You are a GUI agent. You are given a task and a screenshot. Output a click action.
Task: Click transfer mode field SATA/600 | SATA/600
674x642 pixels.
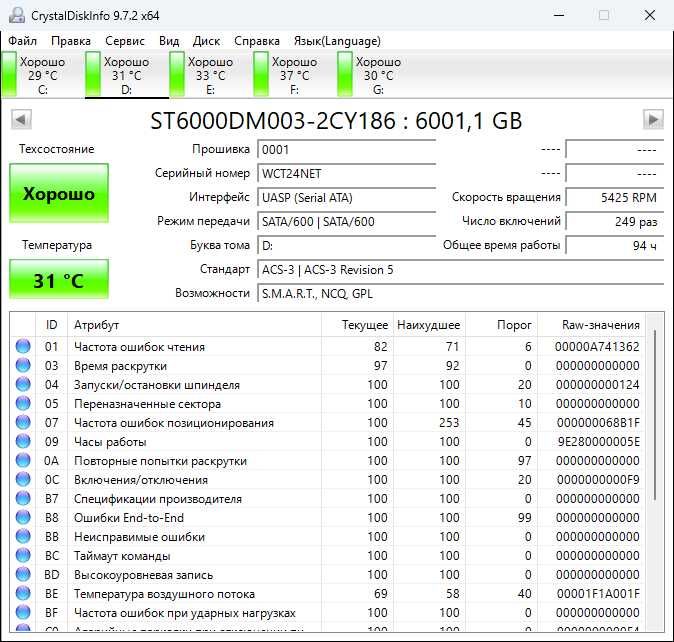(346, 222)
